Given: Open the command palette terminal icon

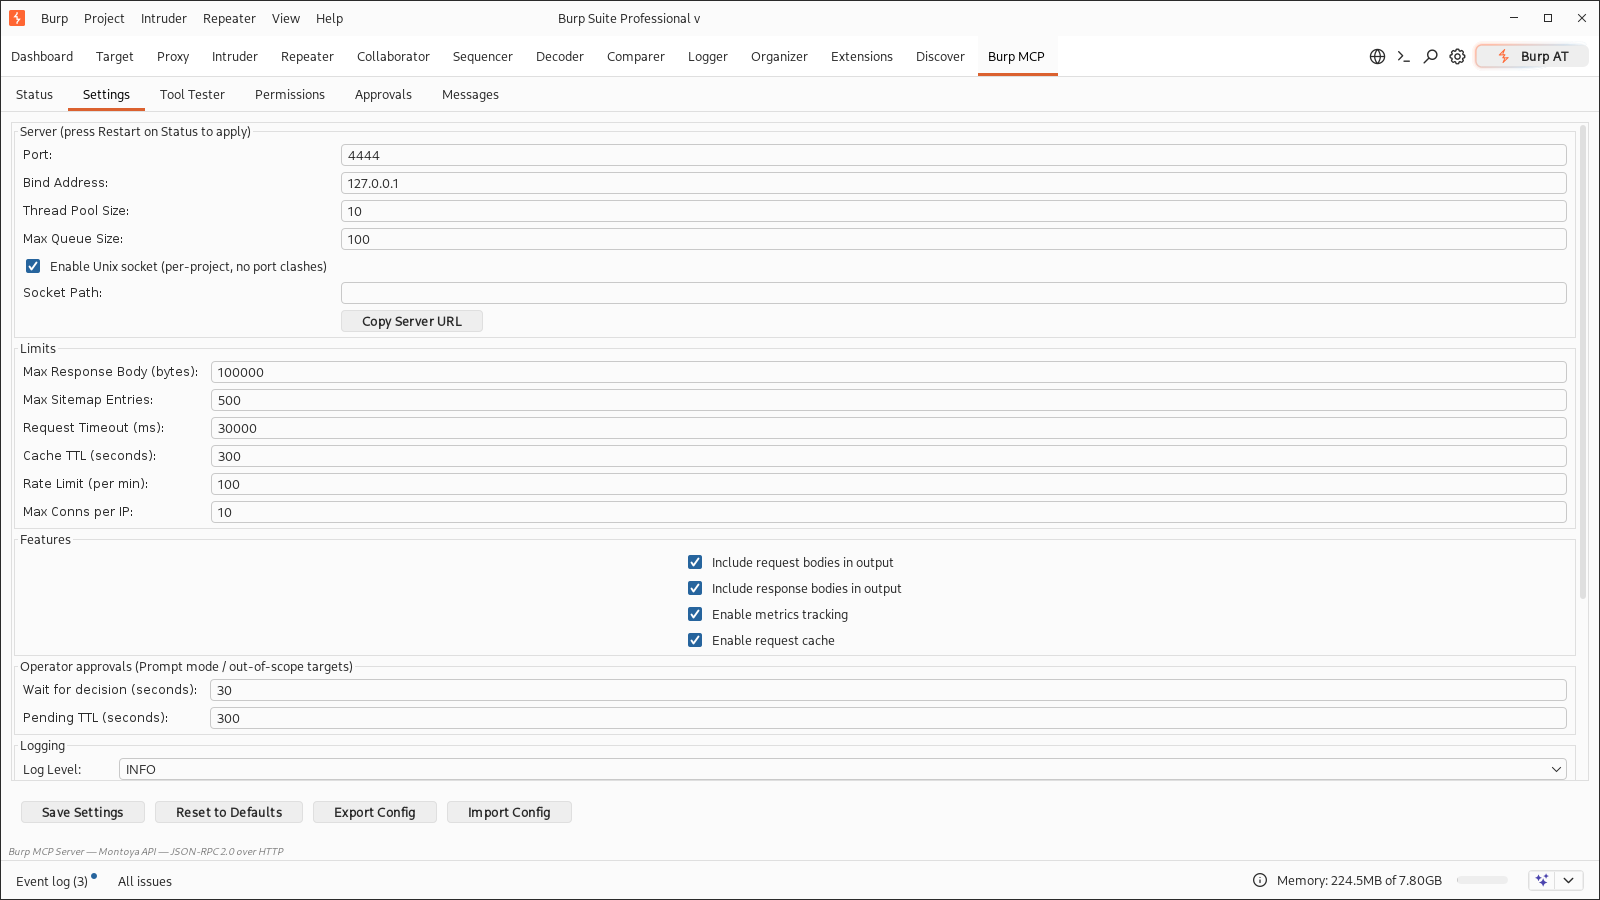Looking at the screenshot, I should pyautogui.click(x=1404, y=57).
